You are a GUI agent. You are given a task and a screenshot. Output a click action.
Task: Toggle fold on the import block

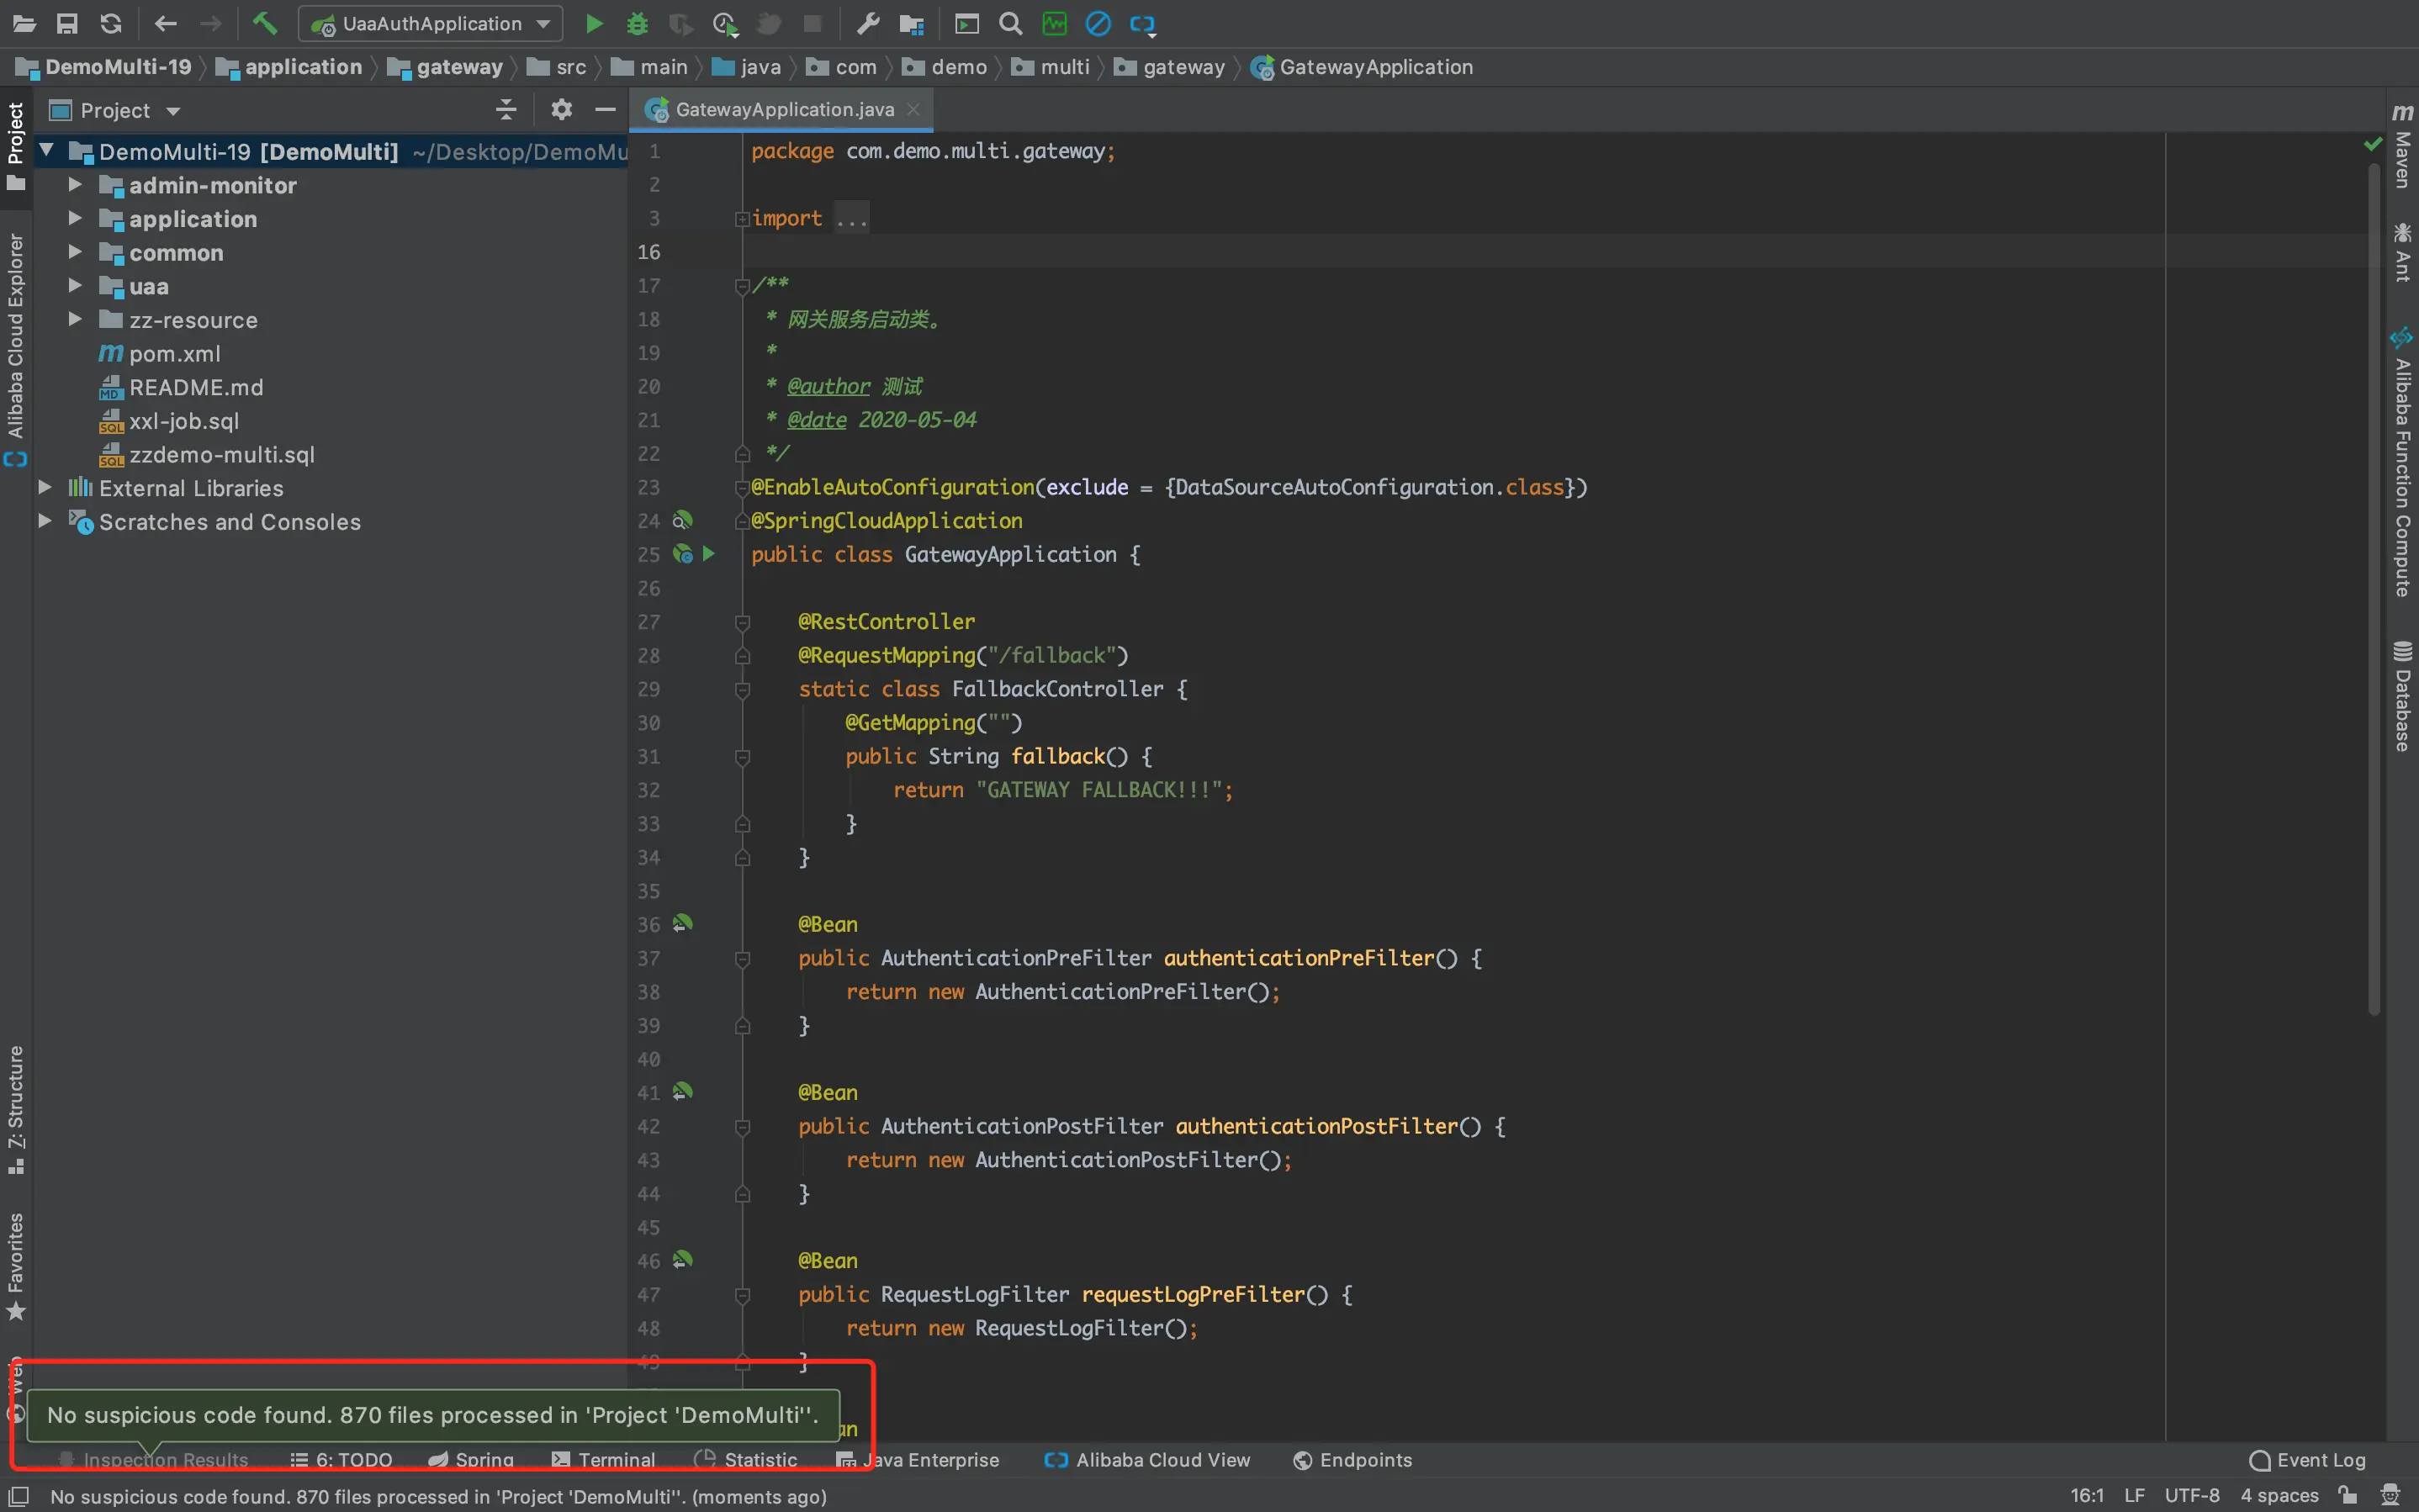point(742,219)
